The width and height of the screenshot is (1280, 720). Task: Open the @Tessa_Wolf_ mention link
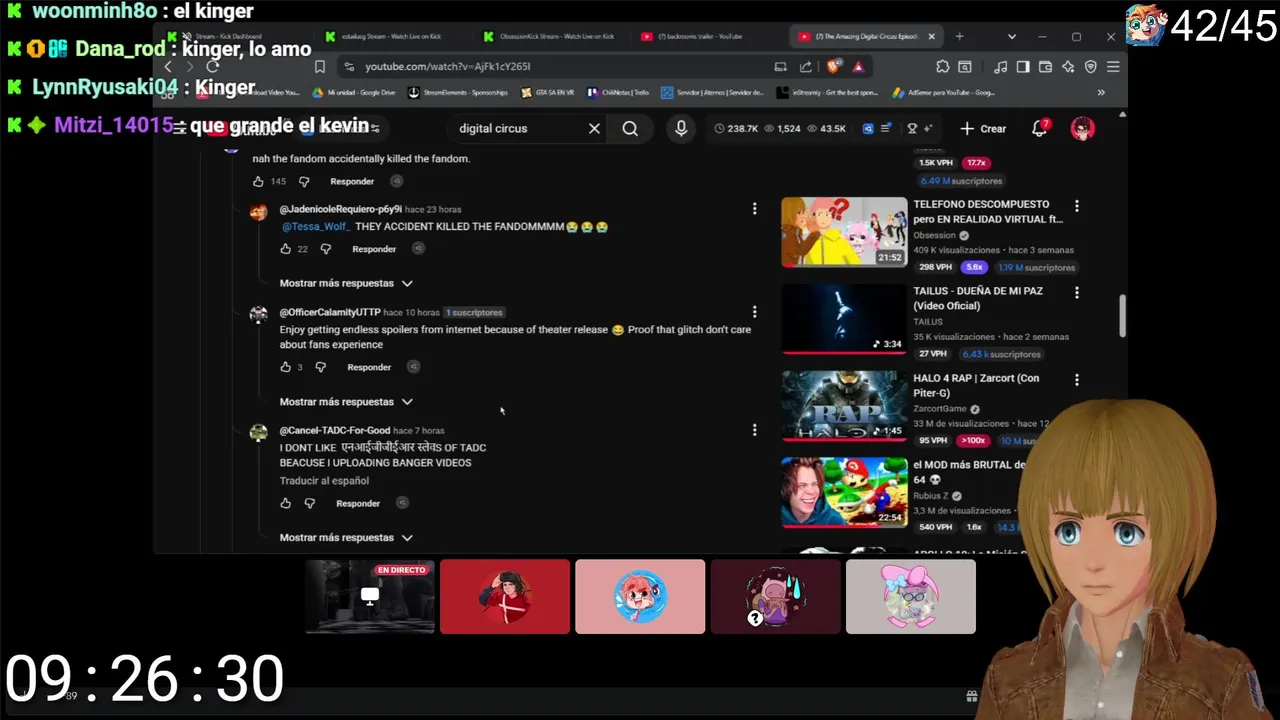point(315,227)
